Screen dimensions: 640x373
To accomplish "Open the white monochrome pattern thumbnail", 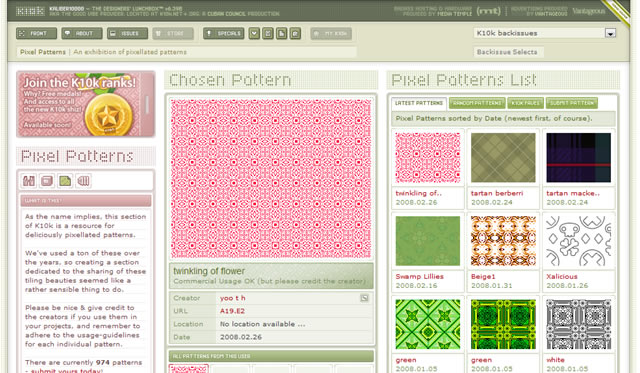I will pyautogui.click(x=579, y=324).
